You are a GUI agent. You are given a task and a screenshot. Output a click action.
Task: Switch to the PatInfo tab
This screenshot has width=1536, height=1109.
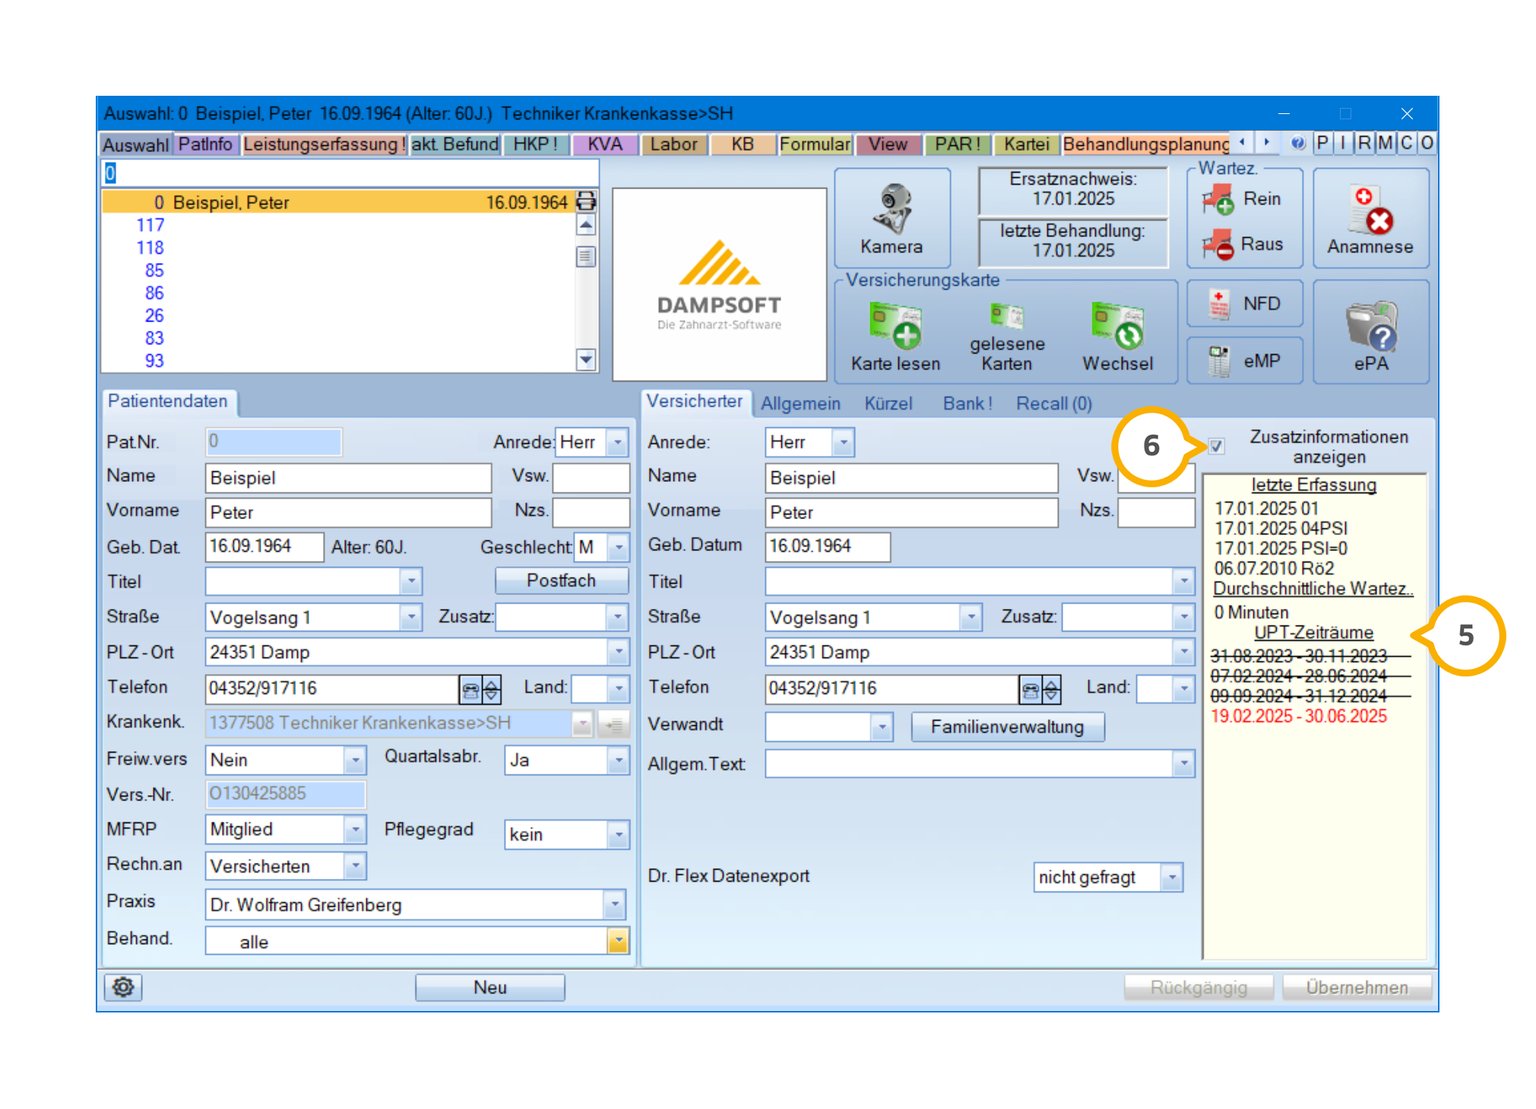click(x=205, y=144)
